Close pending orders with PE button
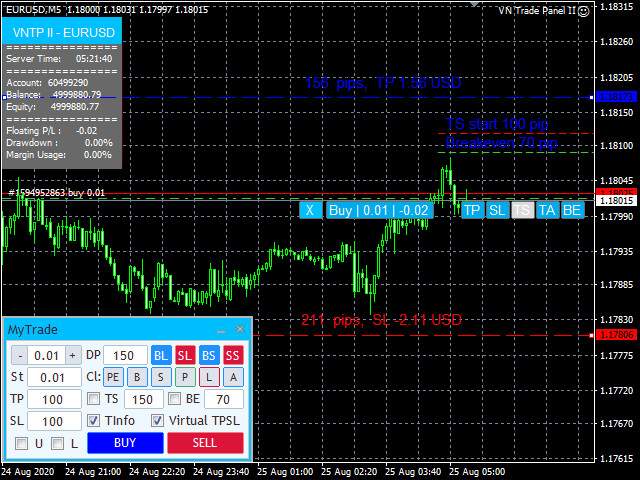The height and width of the screenshot is (480, 640). pyautogui.click(x=113, y=377)
